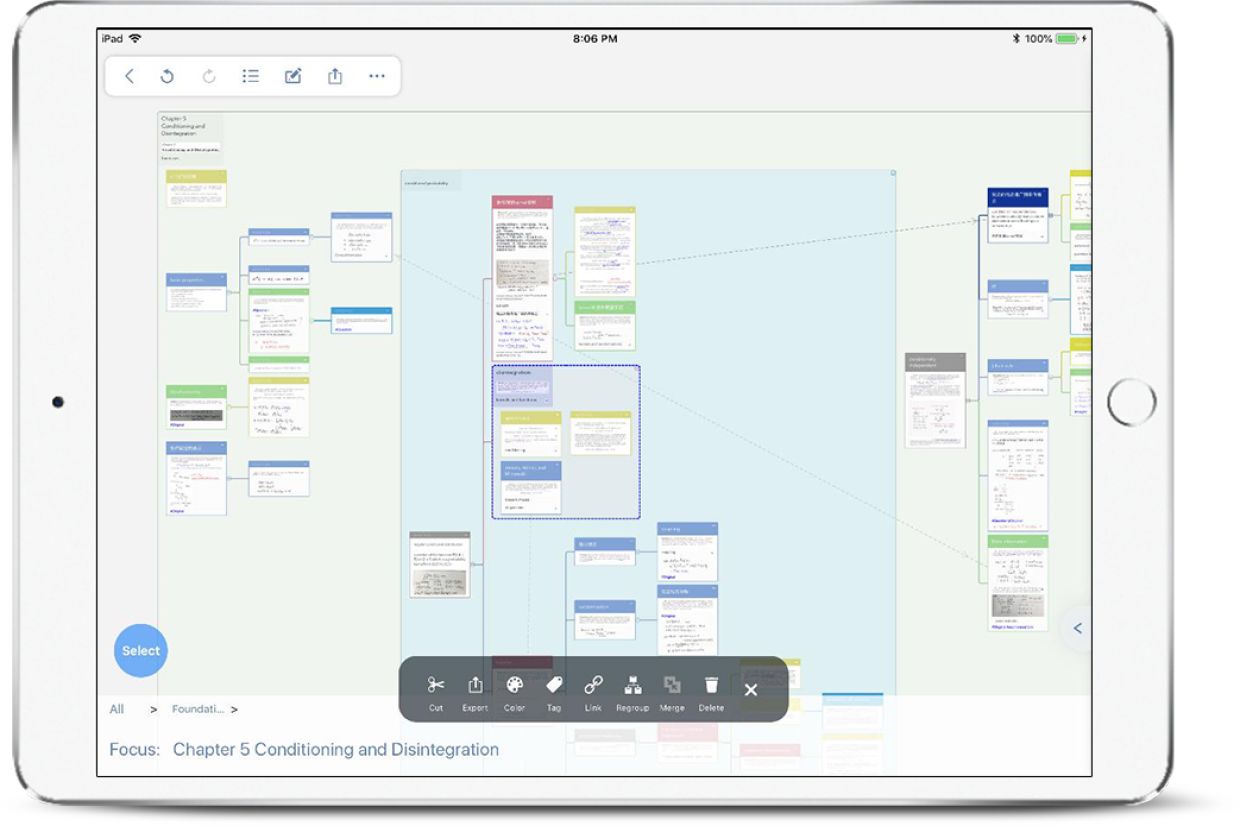Cut the selected nodes
This screenshot has height=826, width=1240.
click(x=436, y=692)
